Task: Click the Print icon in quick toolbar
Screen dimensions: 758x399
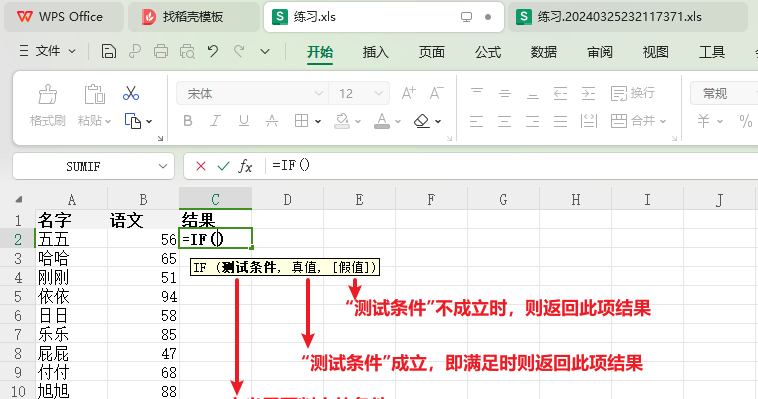Action: 161,51
